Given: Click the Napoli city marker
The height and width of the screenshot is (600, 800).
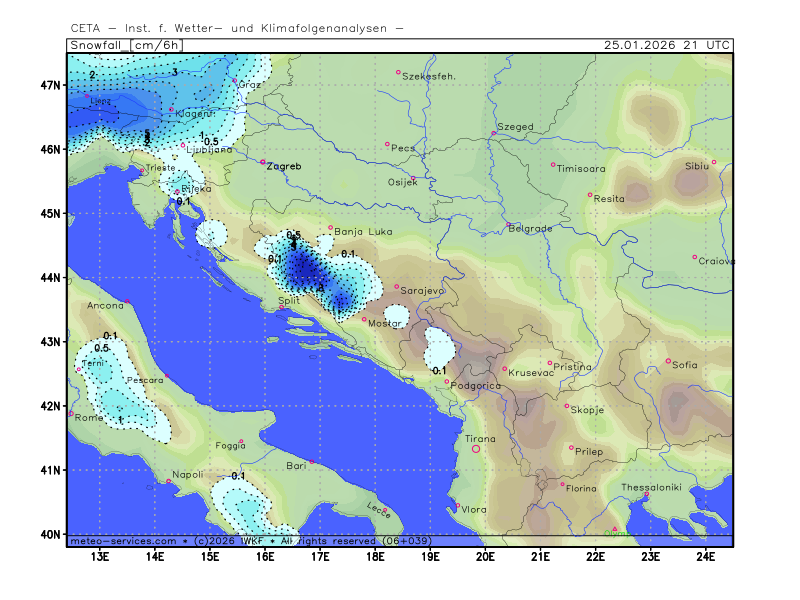Looking at the screenshot, I should [168, 482].
